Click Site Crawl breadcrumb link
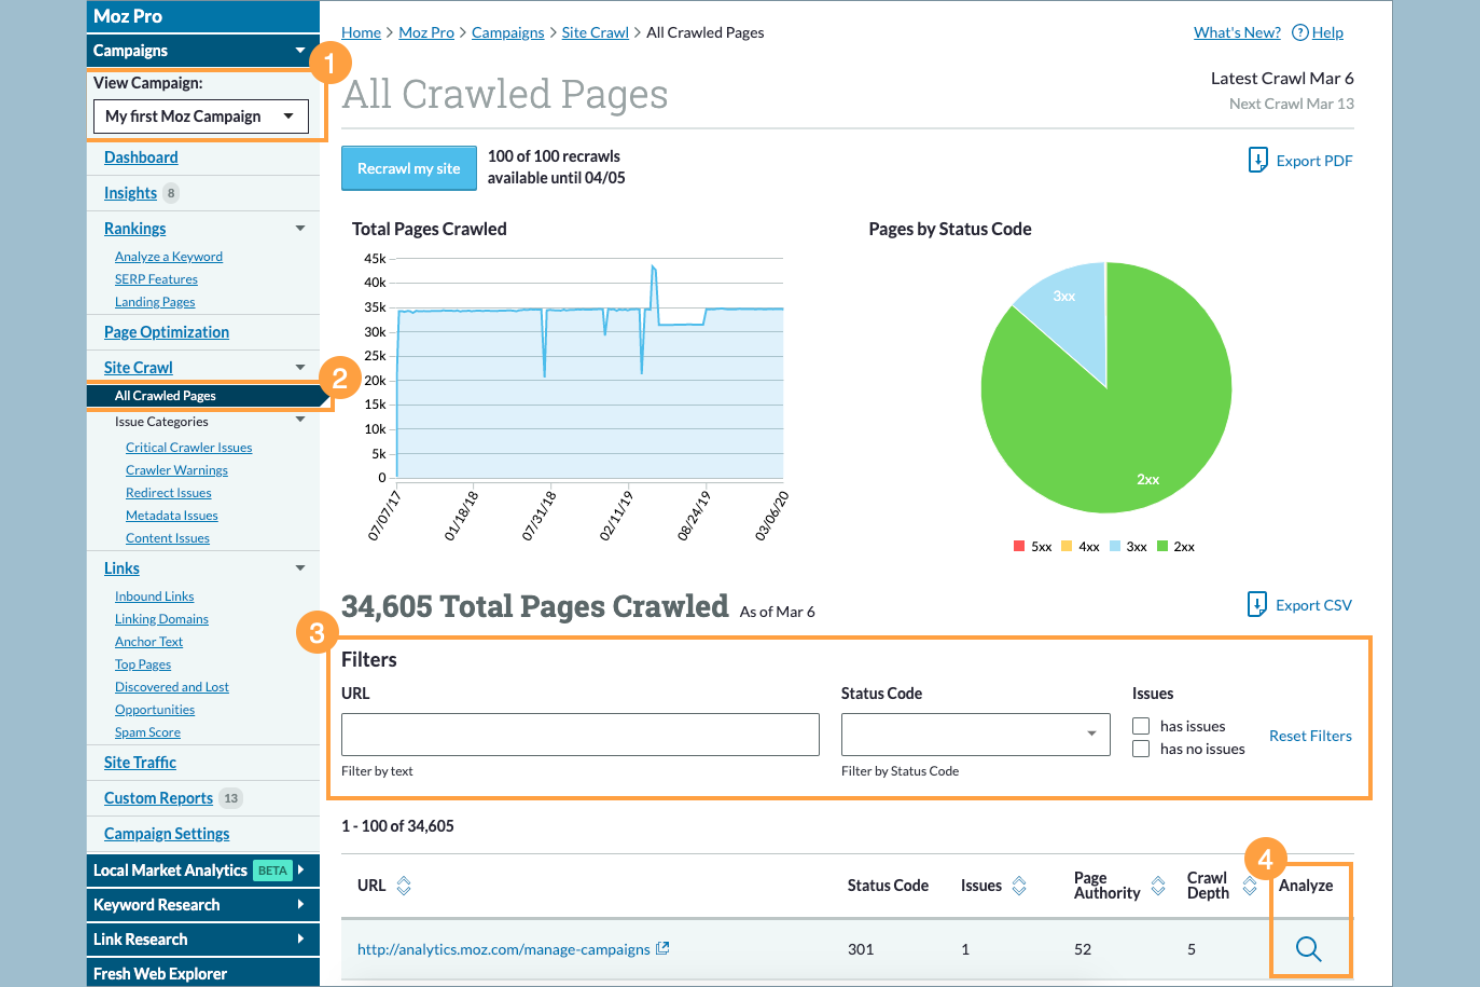Image resolution: width=1480 pixels, height=987 pixels. pos(595,33)
